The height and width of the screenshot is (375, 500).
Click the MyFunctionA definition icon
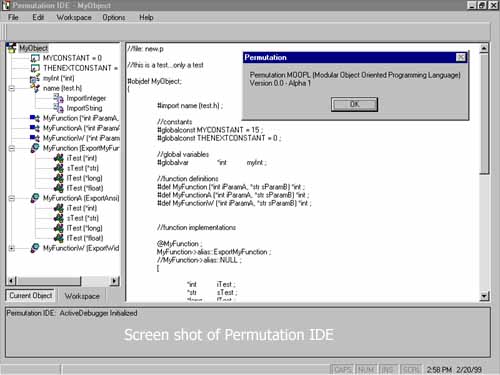tap(35, 128)
